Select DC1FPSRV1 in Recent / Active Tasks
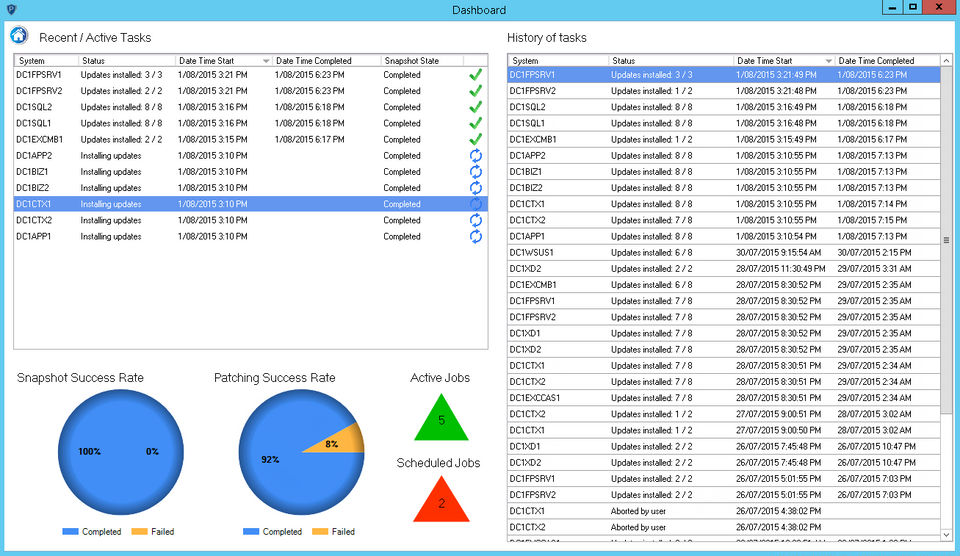 pos(250,75)
